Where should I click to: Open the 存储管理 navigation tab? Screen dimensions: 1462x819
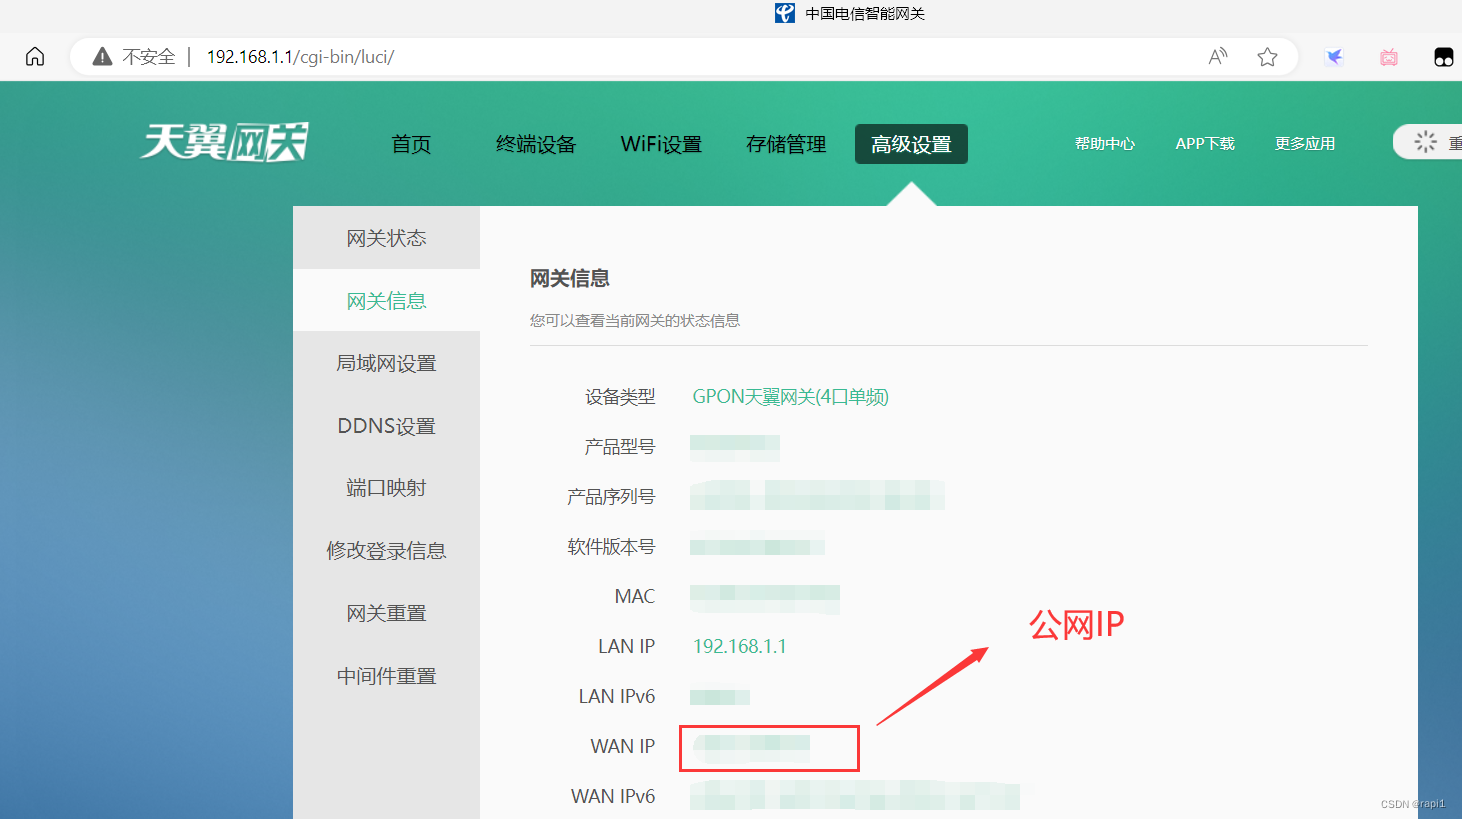(786, 144)
